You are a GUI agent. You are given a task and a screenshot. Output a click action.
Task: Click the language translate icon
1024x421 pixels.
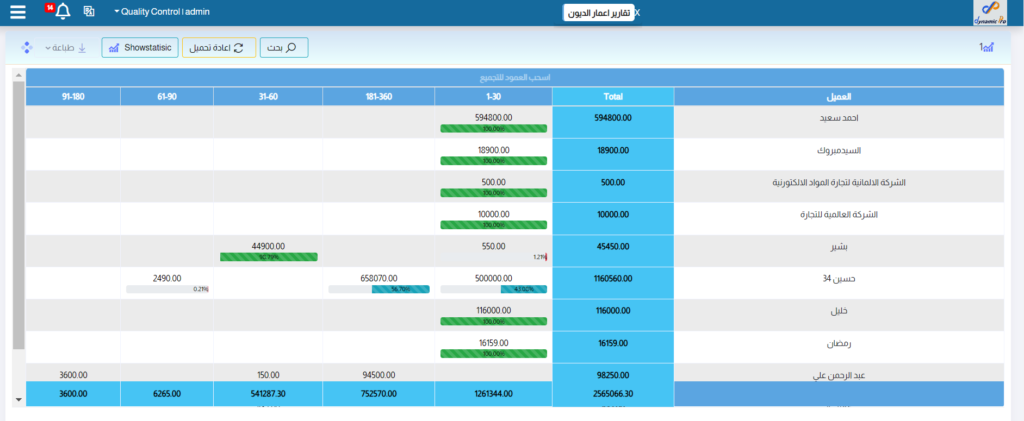coord(89,12)
